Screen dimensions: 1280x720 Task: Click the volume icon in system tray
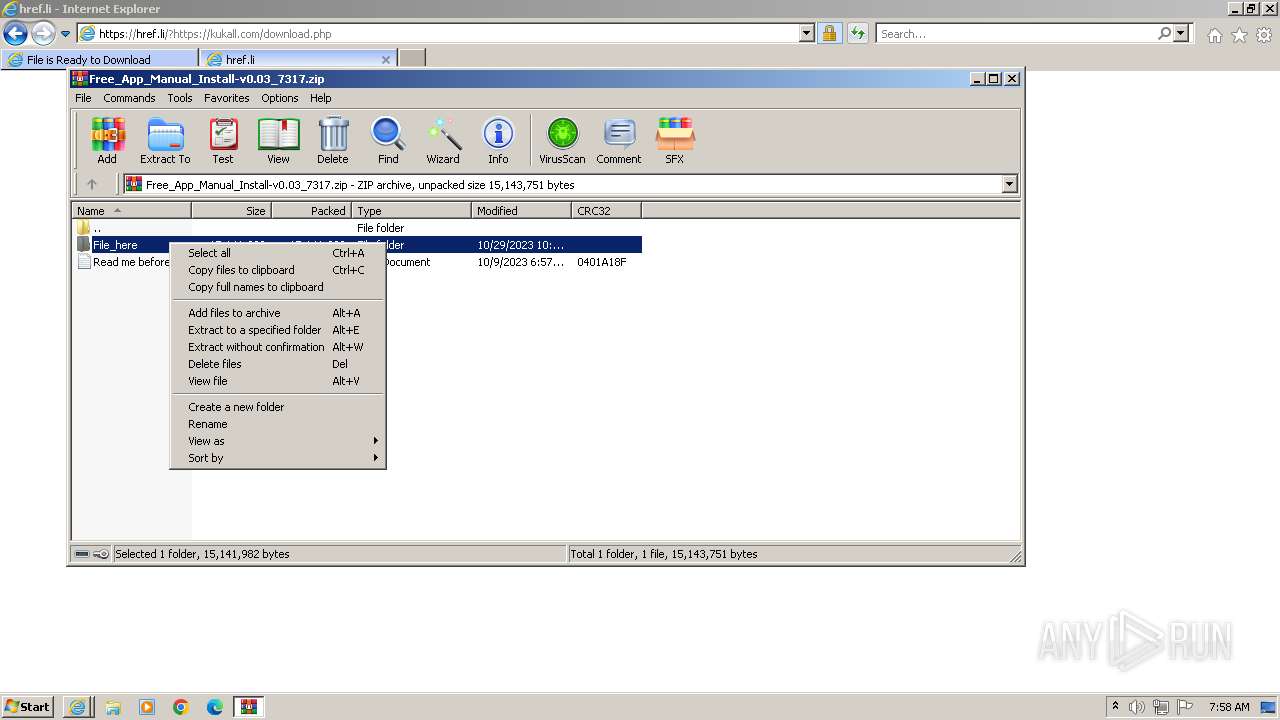1137,707
